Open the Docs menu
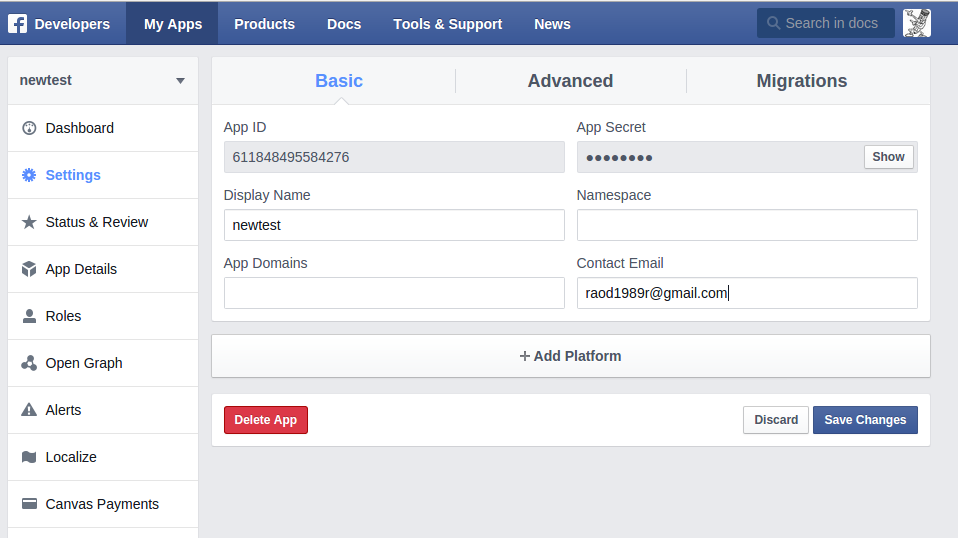This screenshot has width=958, height=538. tap(344, 24)
